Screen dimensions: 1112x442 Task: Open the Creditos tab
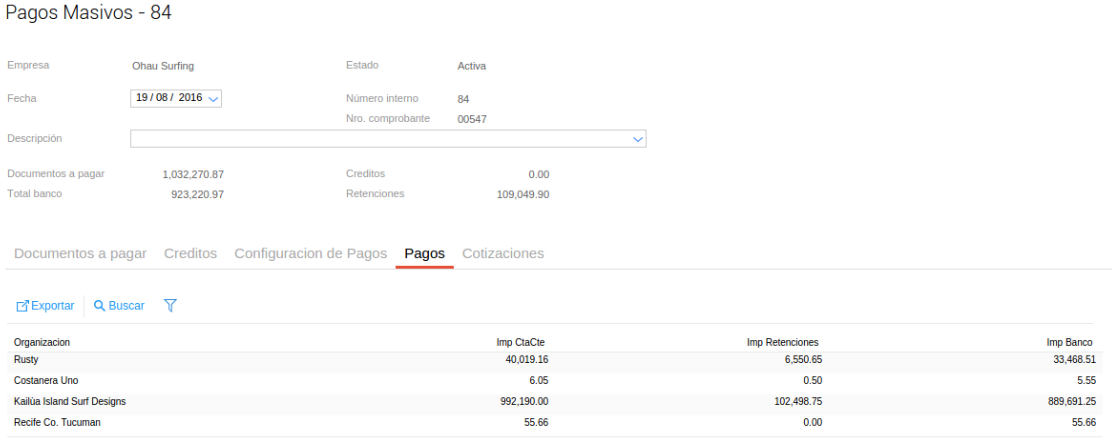[x=190, y=254]
